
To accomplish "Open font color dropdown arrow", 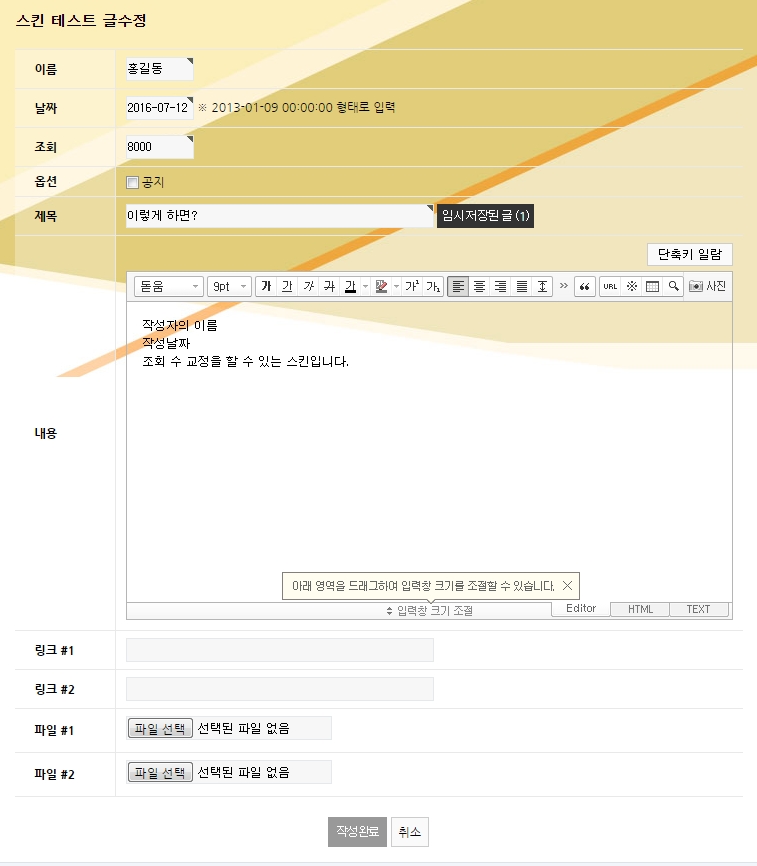I will 365,286.
